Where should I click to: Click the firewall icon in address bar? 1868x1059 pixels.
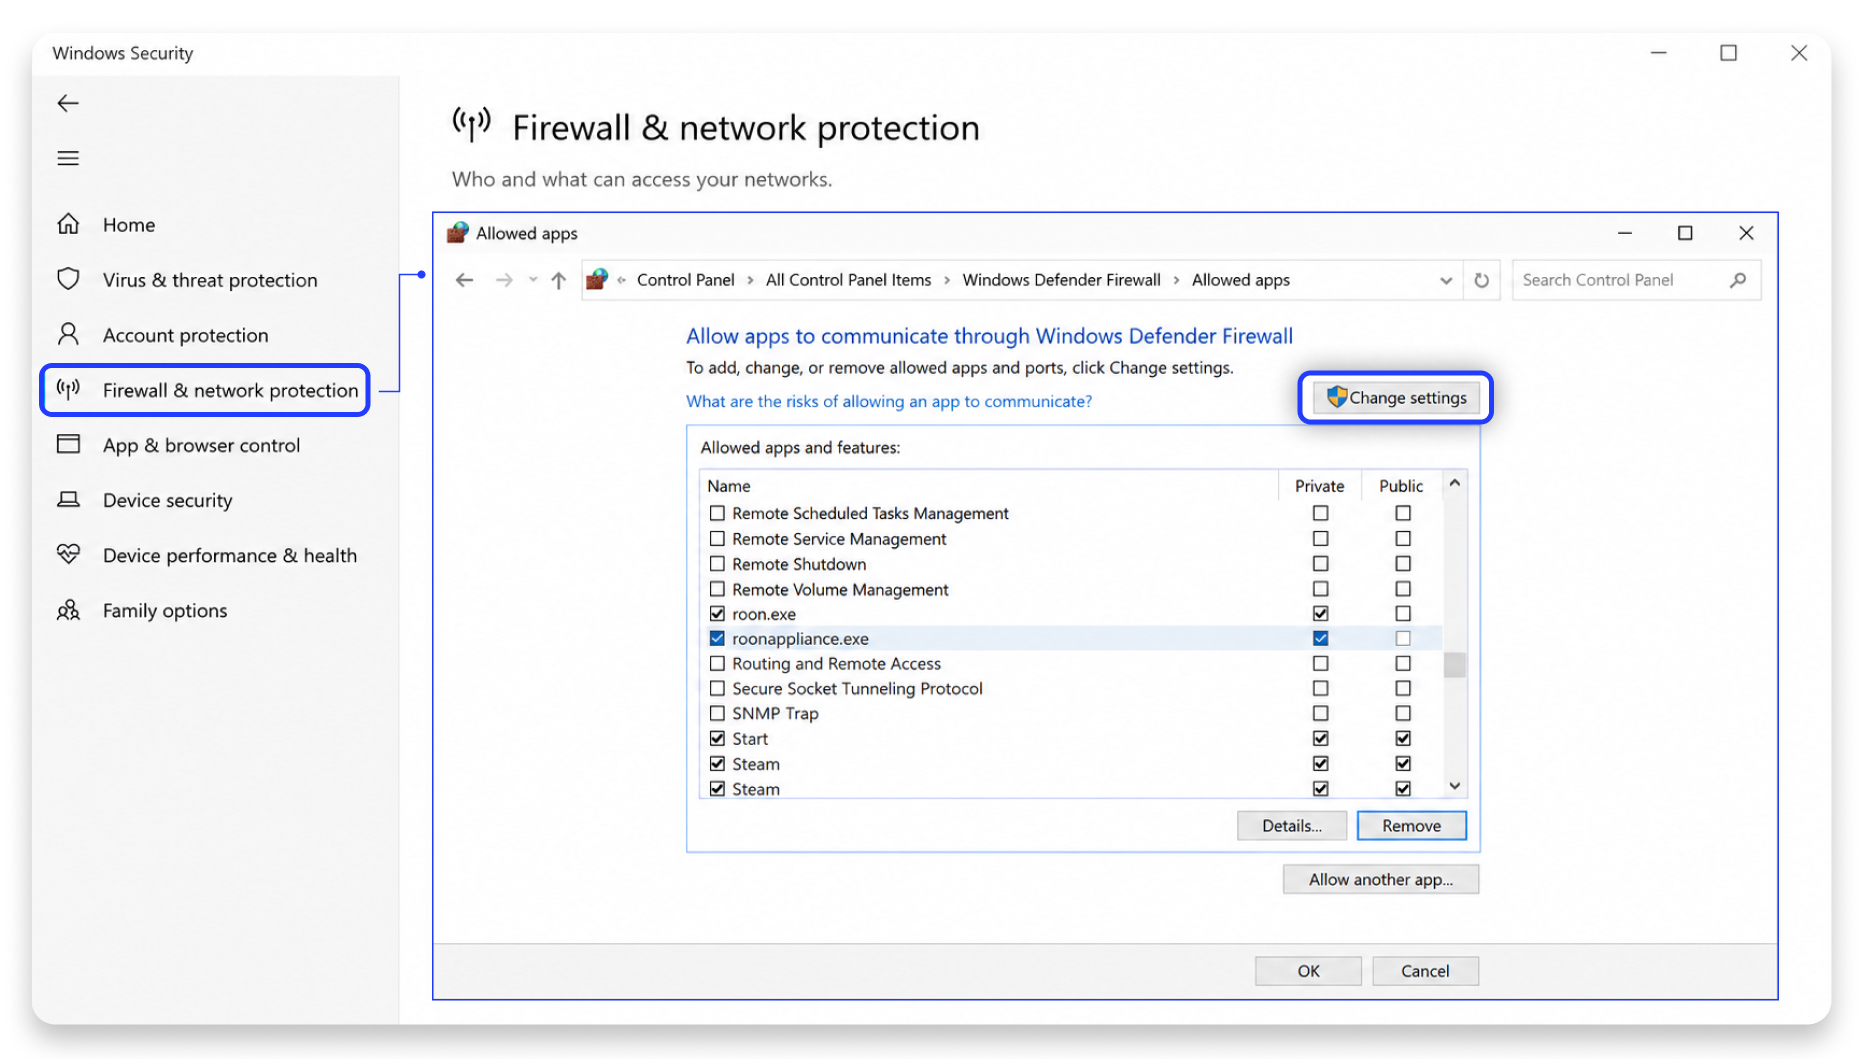coord(597,280)
